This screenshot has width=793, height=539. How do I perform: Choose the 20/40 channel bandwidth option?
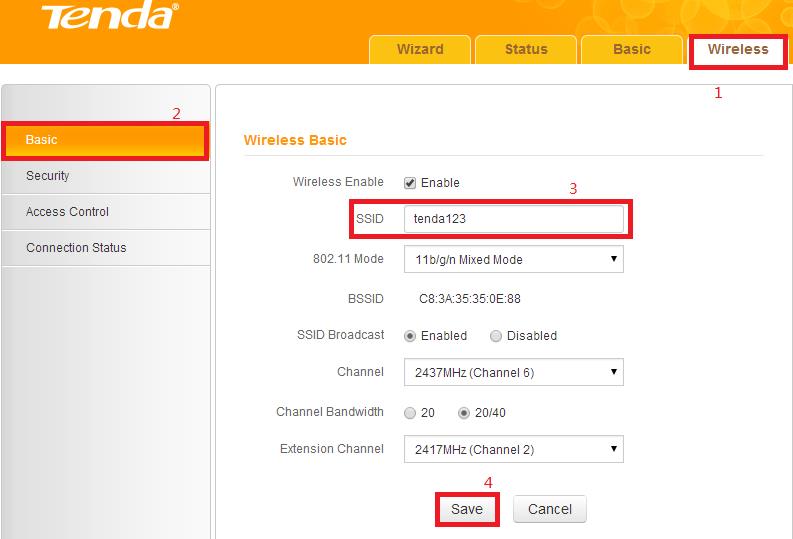pos(464,413)
